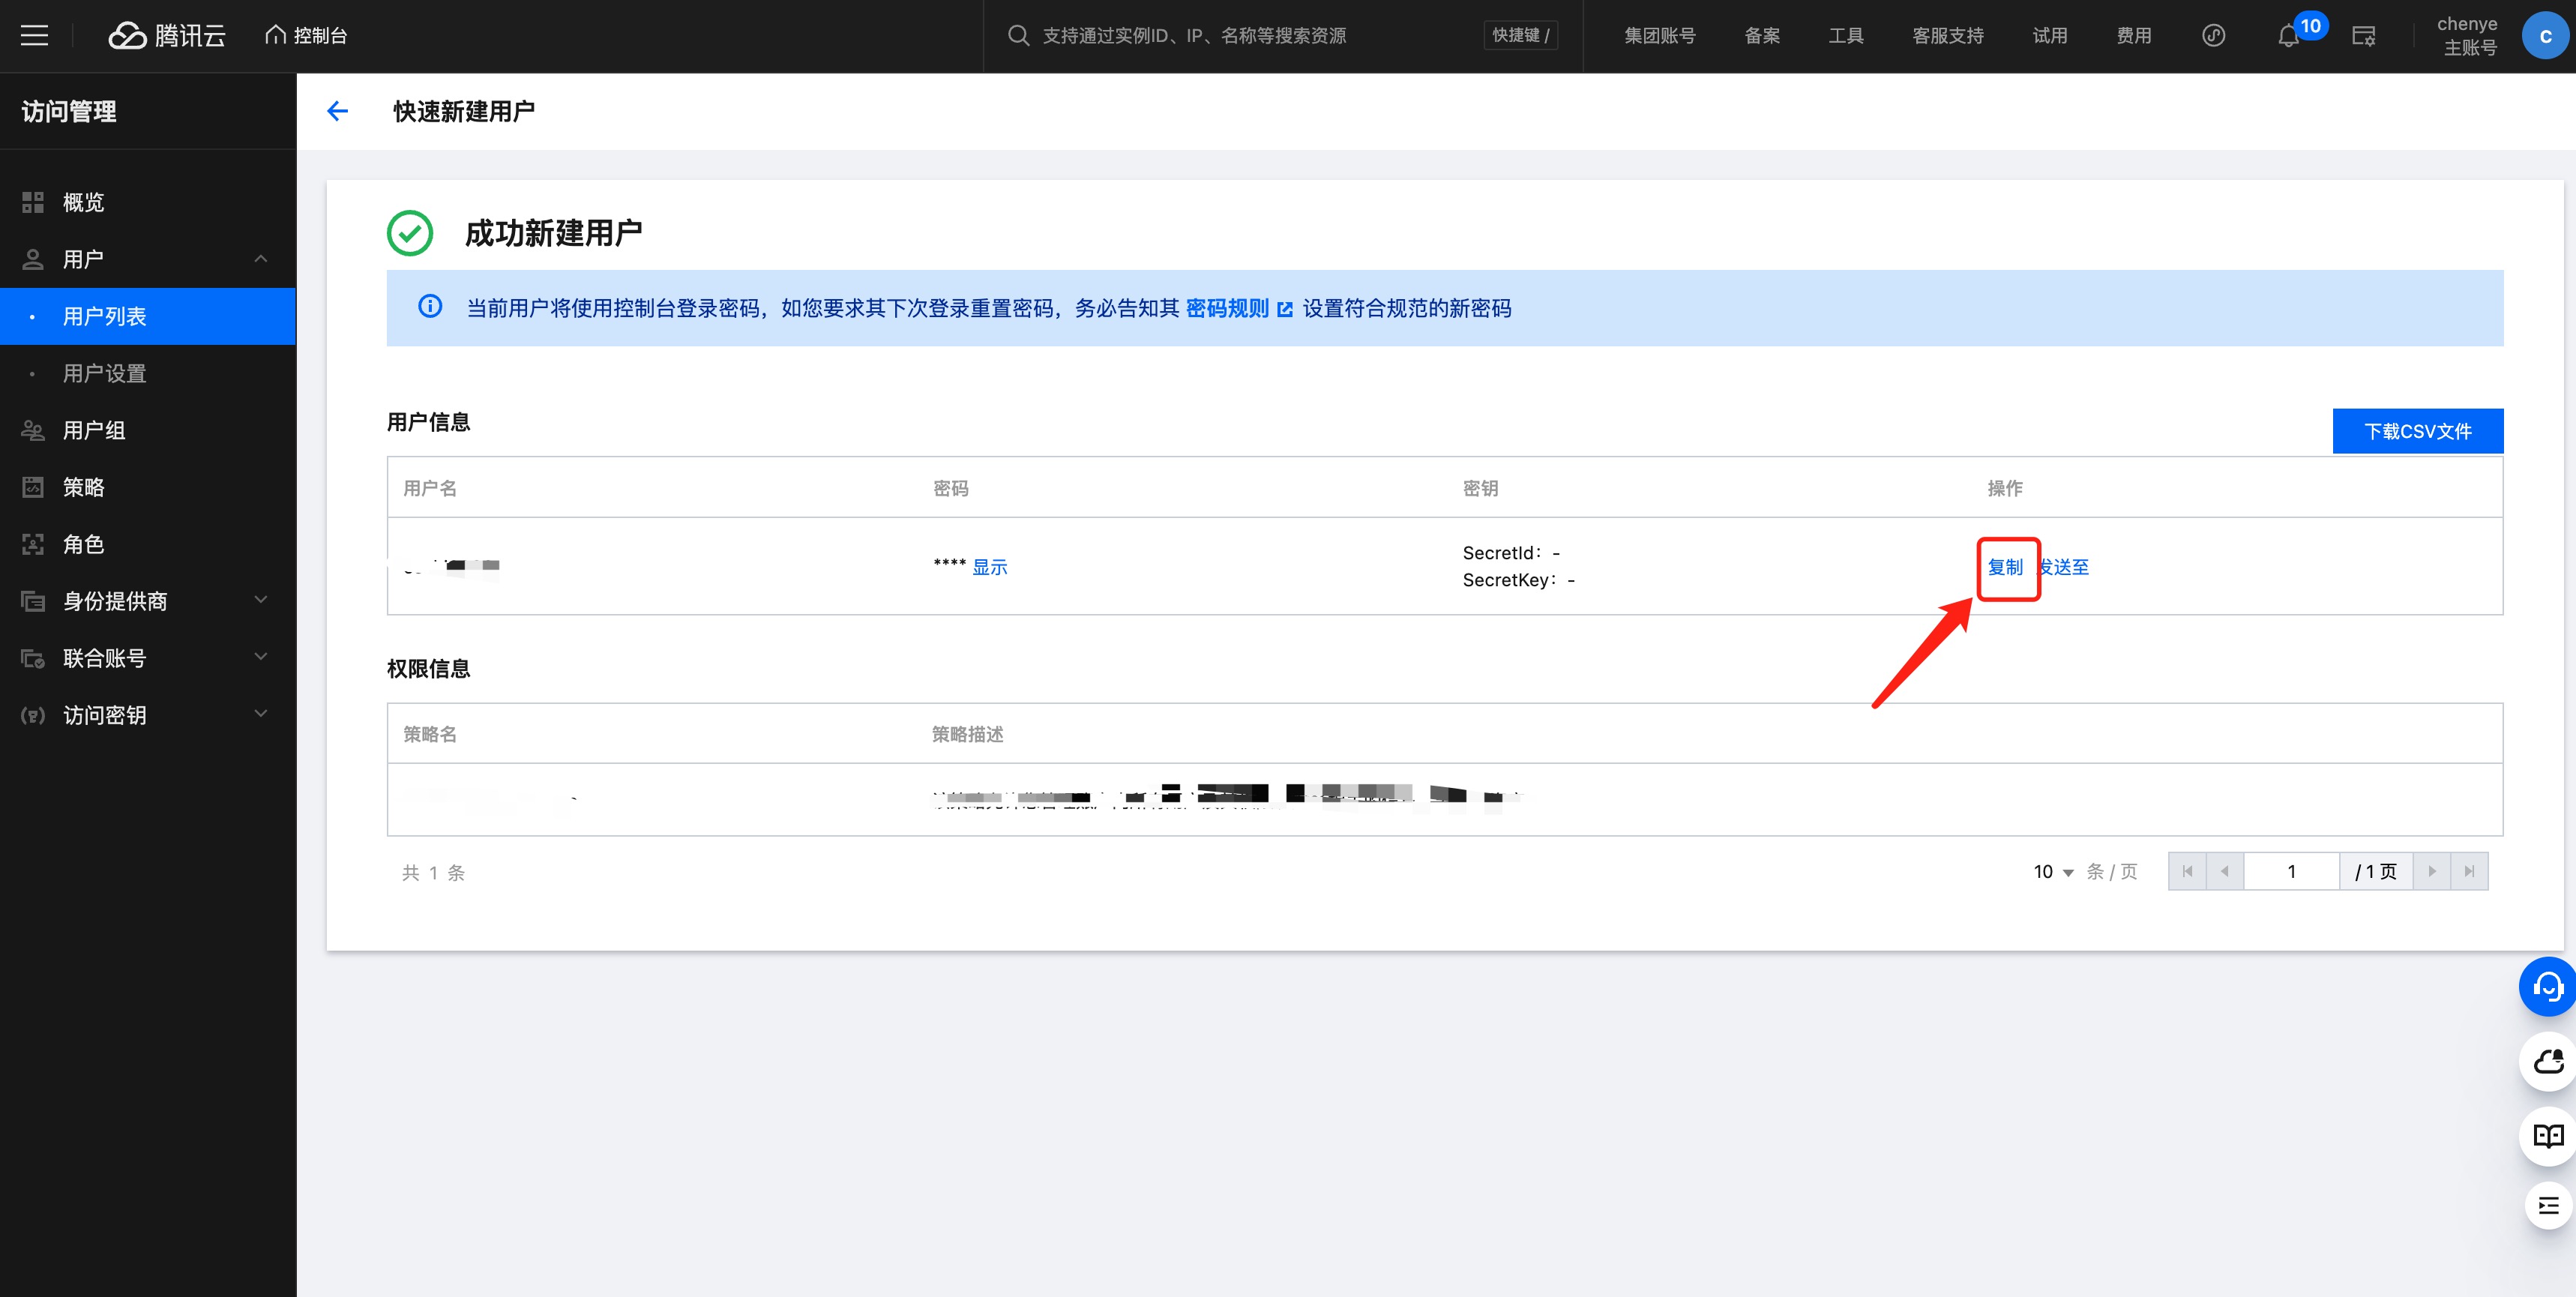Open the 10 per page dropdown
The height and width of the screenshot is (1297, 2576).
2053,872
